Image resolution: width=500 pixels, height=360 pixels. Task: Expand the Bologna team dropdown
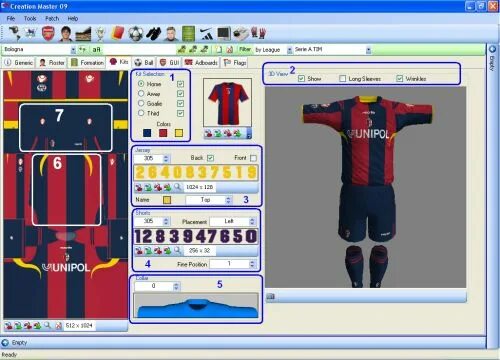[73, 50]
